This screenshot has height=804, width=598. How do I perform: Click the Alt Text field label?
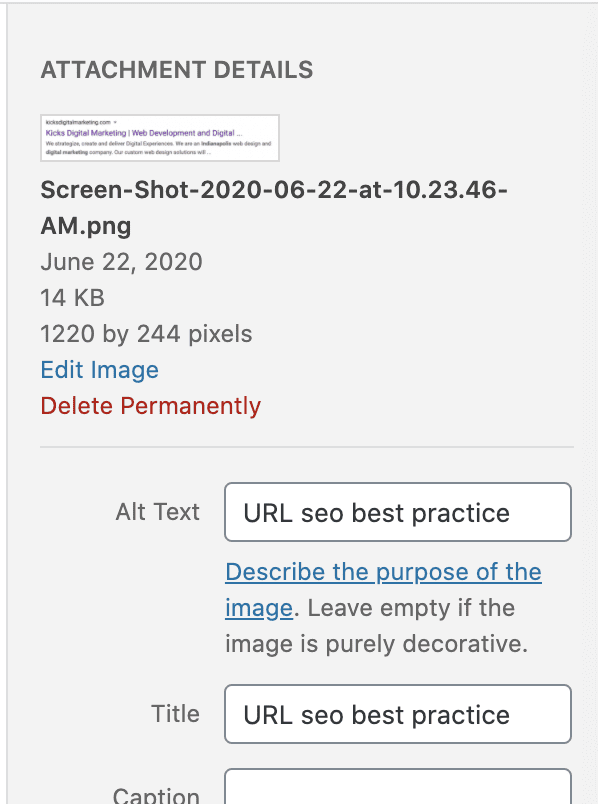(157, 512)
